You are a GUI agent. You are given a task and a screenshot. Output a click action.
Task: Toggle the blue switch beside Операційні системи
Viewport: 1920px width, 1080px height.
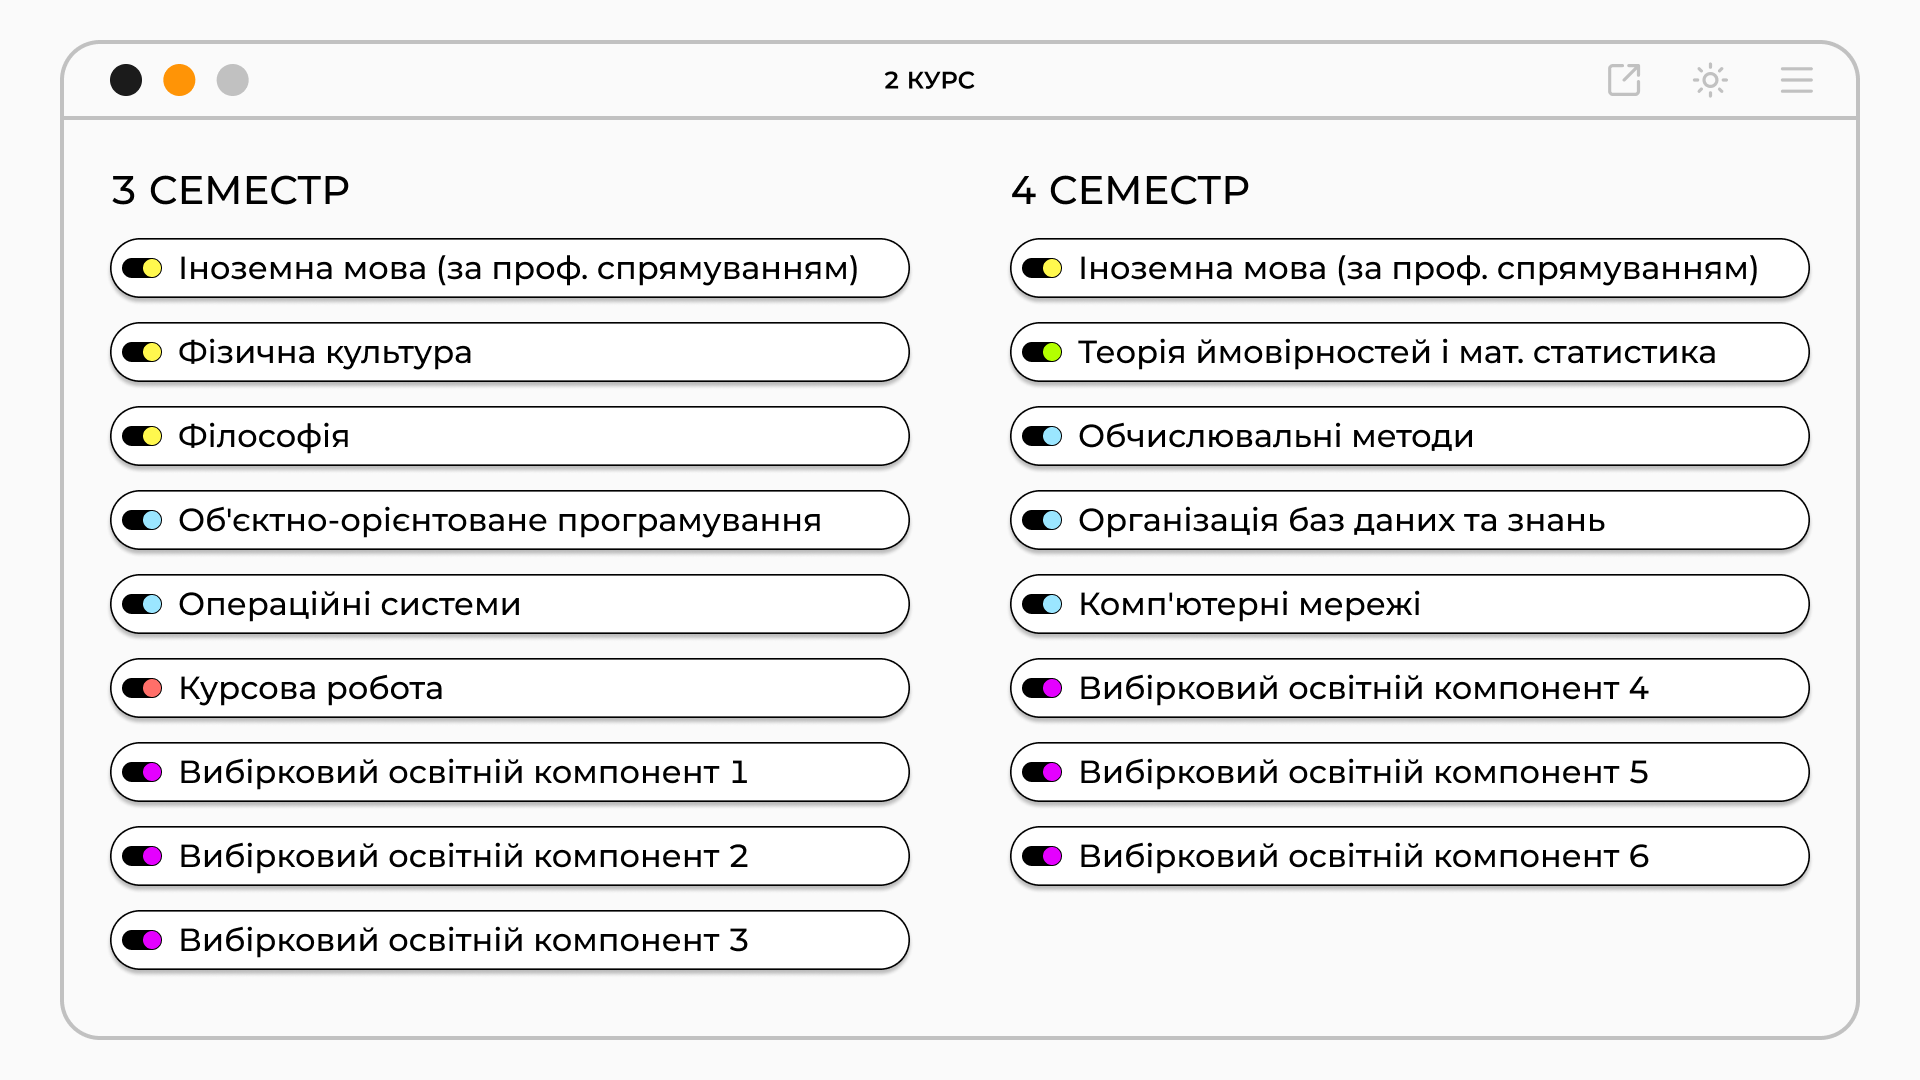point(142,604)
